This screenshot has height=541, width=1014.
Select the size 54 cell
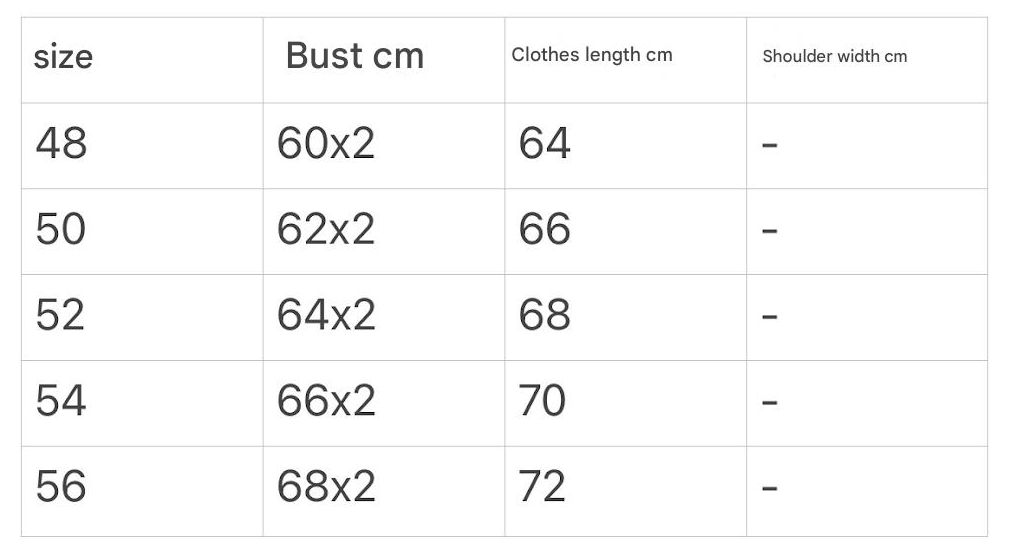click(x=61, y=402)
